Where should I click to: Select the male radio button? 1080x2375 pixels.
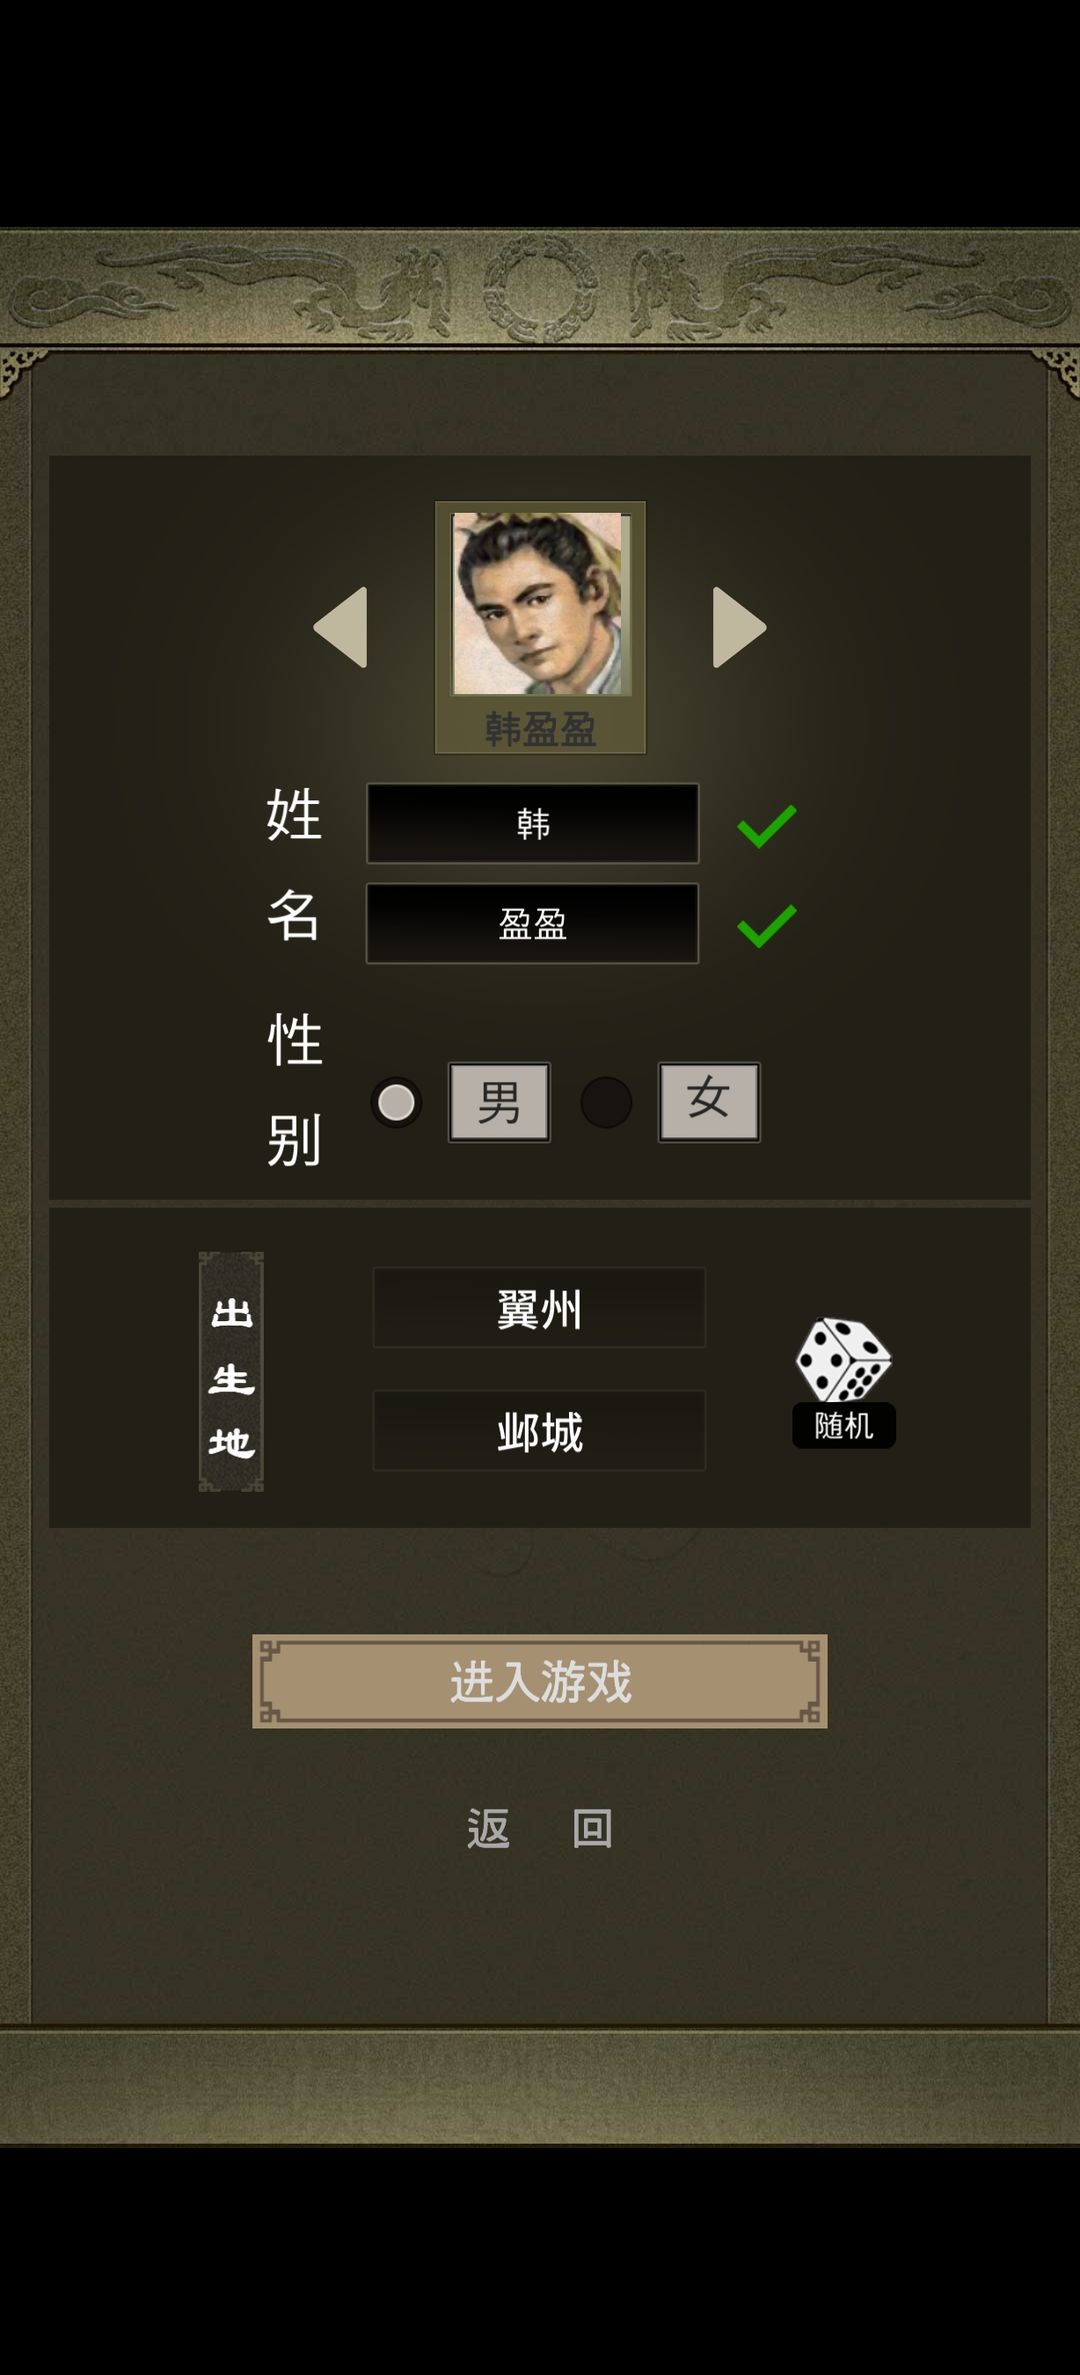(x=396, y=1103)
